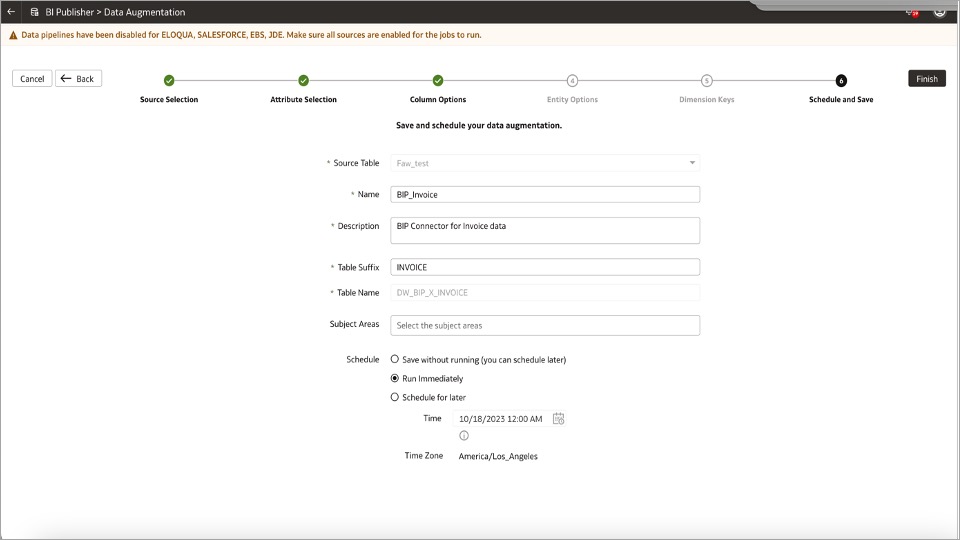Go to Dimension Keys step label
The width and height of the screenshot is (960, 540).
coord(707,99)
